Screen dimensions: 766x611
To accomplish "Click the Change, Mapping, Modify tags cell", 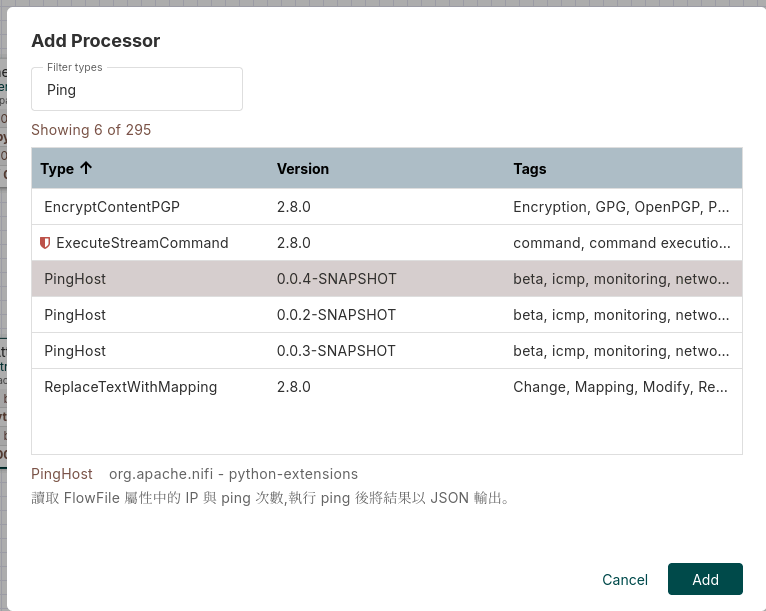I will pos(620,387).
